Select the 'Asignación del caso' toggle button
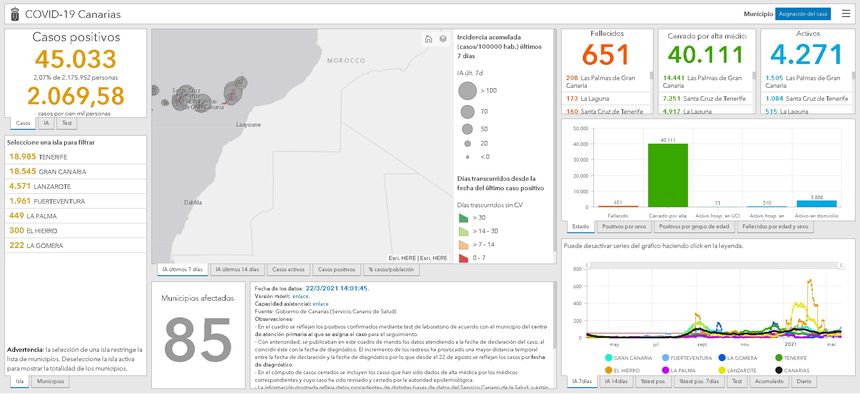 [803, 14]
